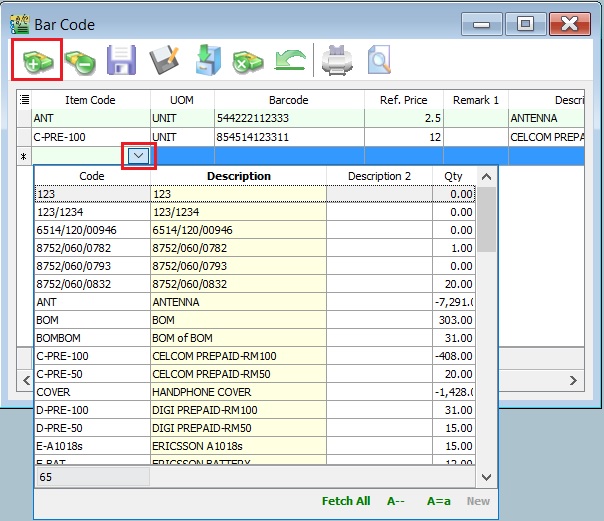
Task: Click Fetch All in lookup footer
Action: pos(345,501)
